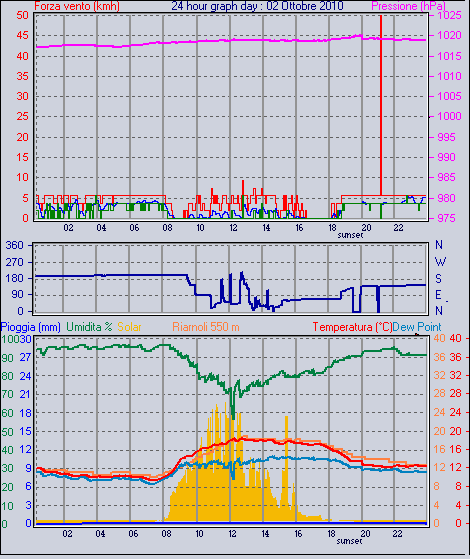Click the 'Temperatura (°C)' legend label
Image resolution: width=470 pixels, height=559 pixels.
[352, 327]
